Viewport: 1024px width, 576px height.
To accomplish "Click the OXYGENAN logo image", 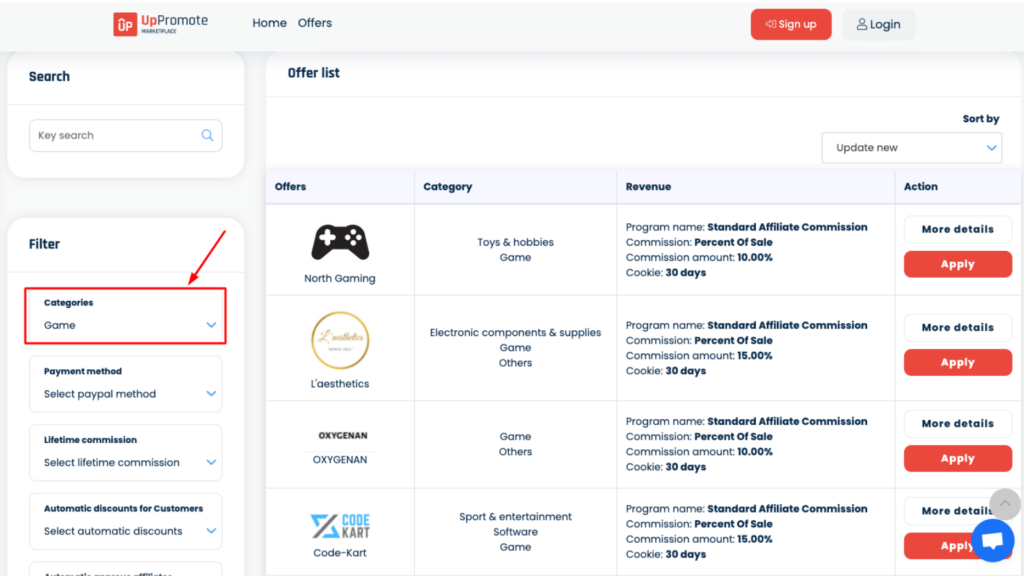I will [x=342, y=436].
